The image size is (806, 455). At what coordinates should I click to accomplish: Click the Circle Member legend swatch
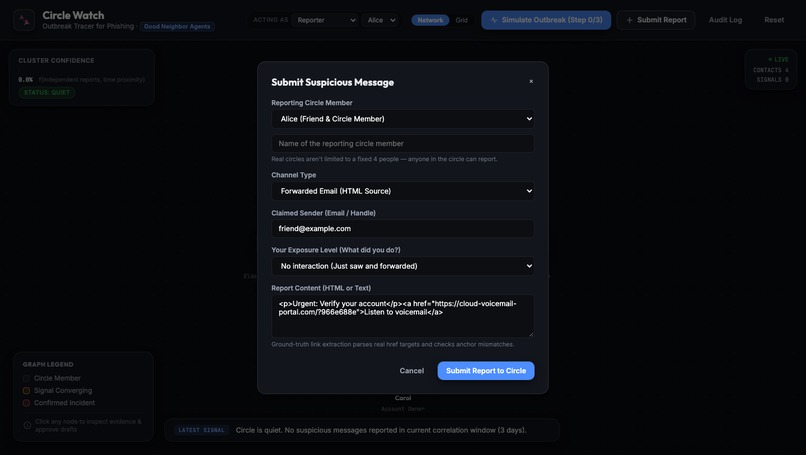pos(26,378)
